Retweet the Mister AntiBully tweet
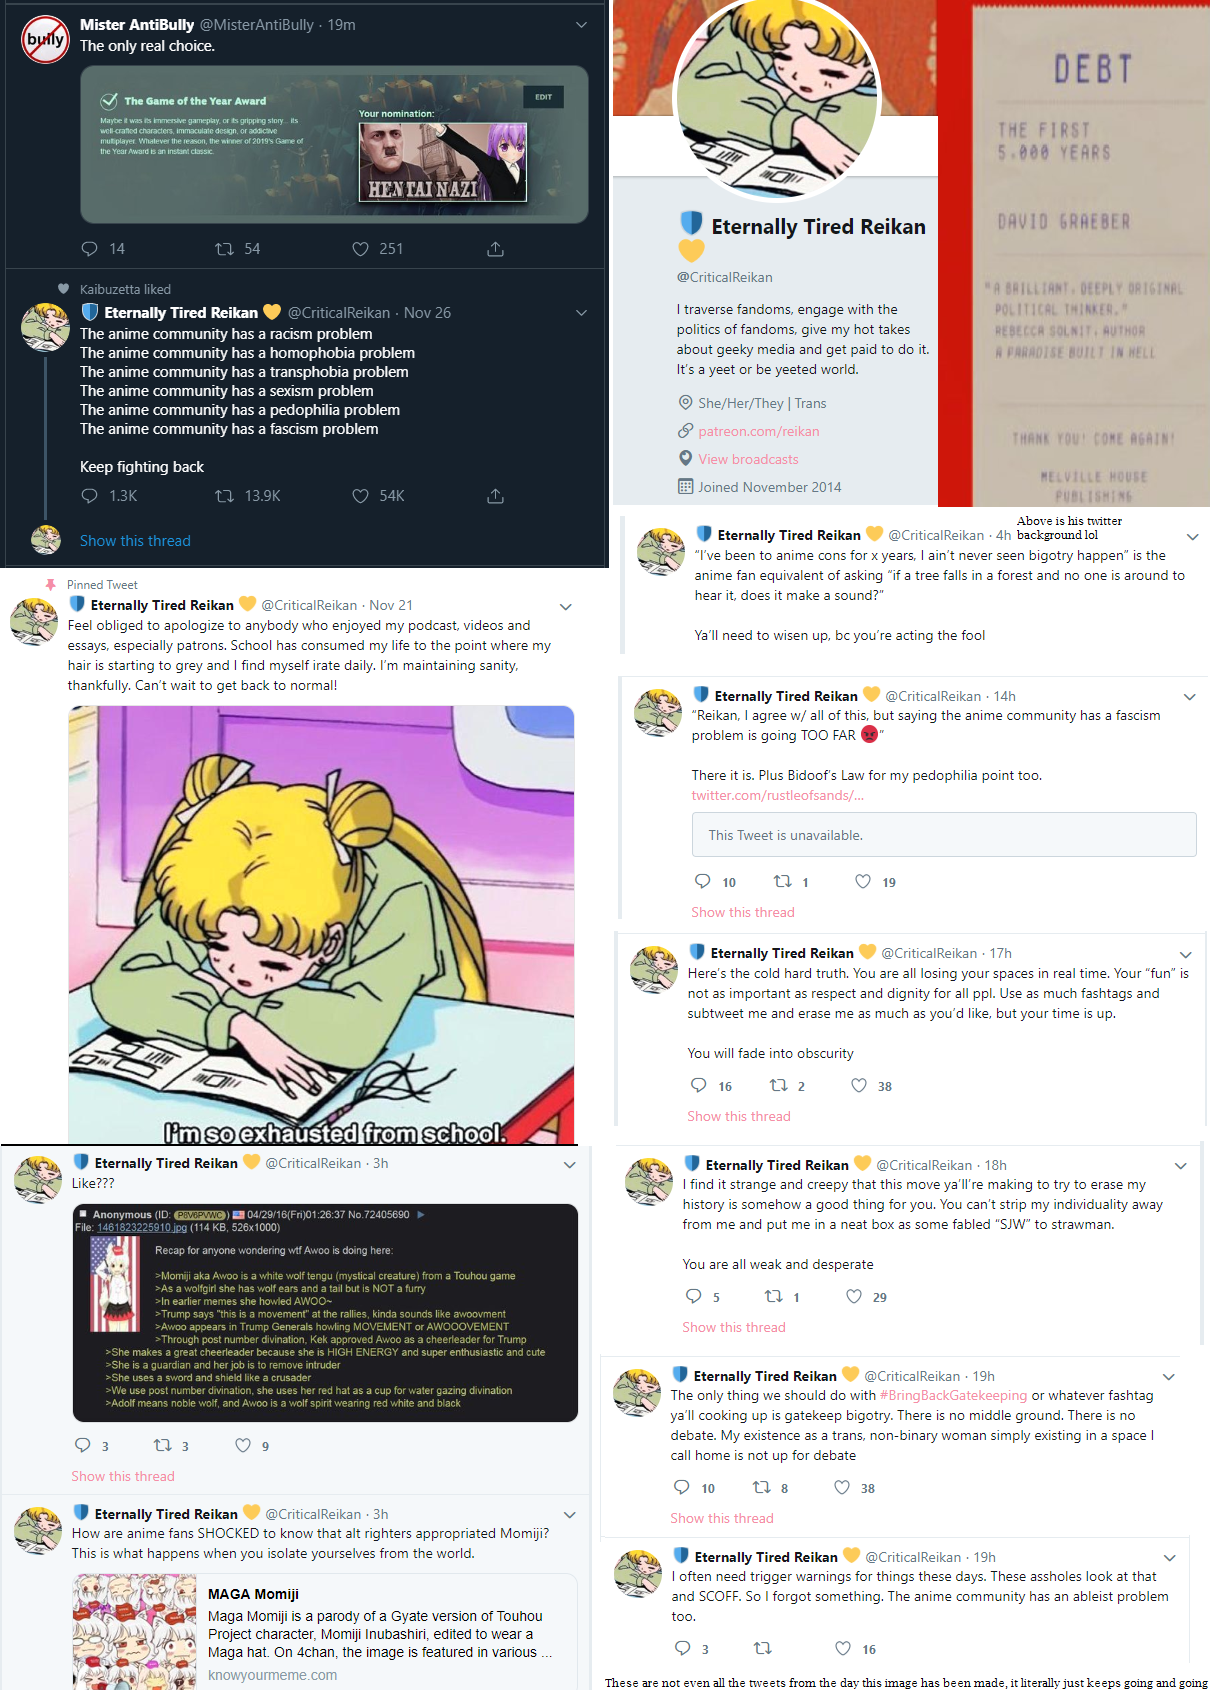Viewport: 1210px width, 1690px height. click(225, 248)
